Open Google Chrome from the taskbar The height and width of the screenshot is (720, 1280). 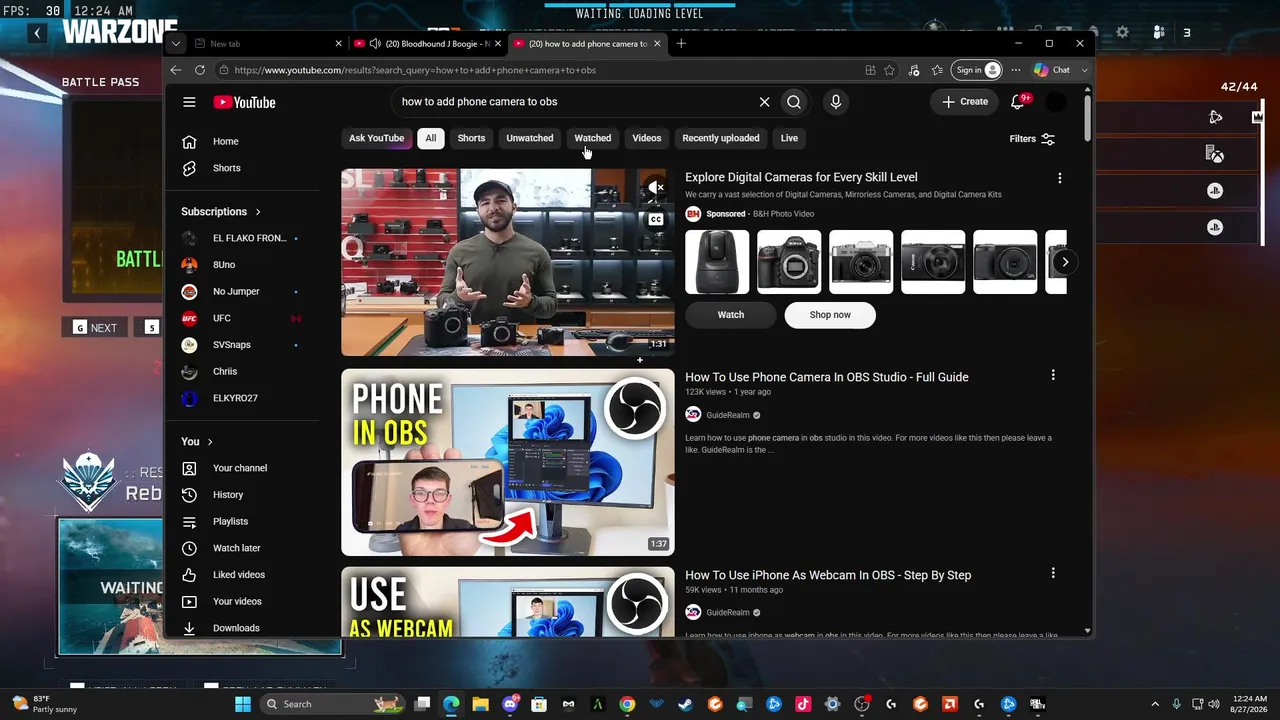(627, 704)
